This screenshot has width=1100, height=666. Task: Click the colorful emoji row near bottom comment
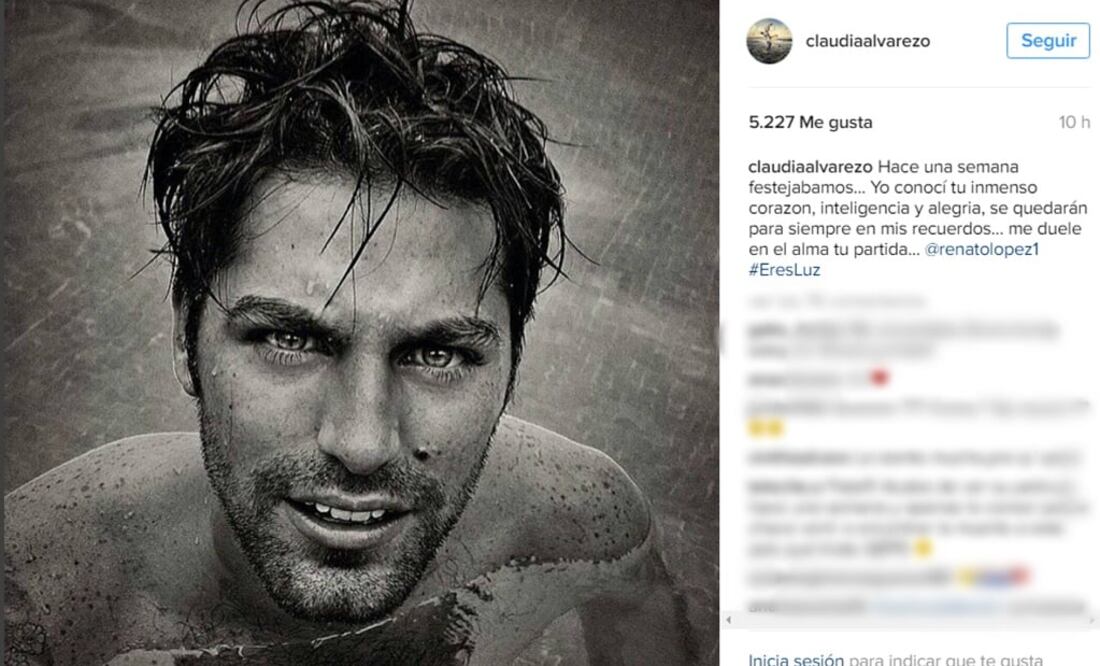[x=994, y=577]
